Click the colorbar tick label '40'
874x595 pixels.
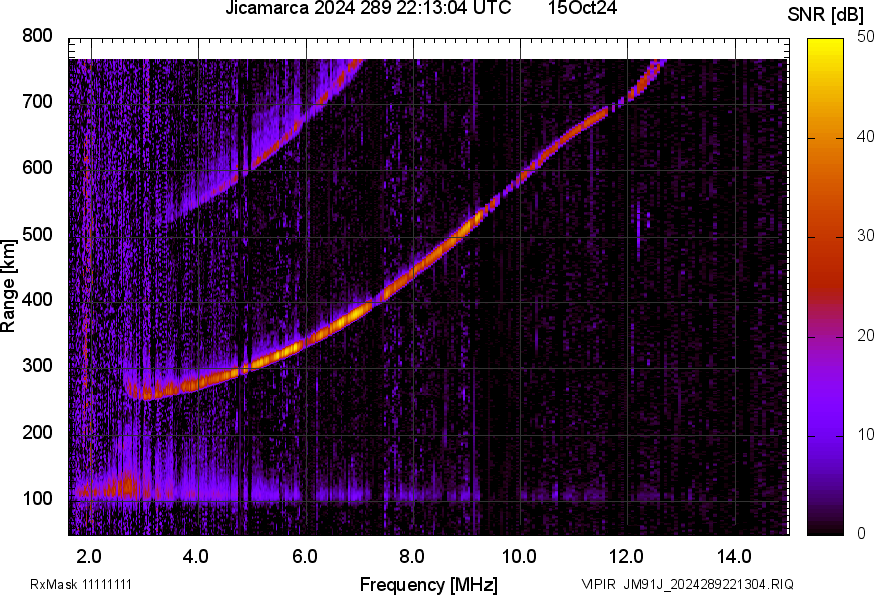pyautogui.click(x=865, y=137)
